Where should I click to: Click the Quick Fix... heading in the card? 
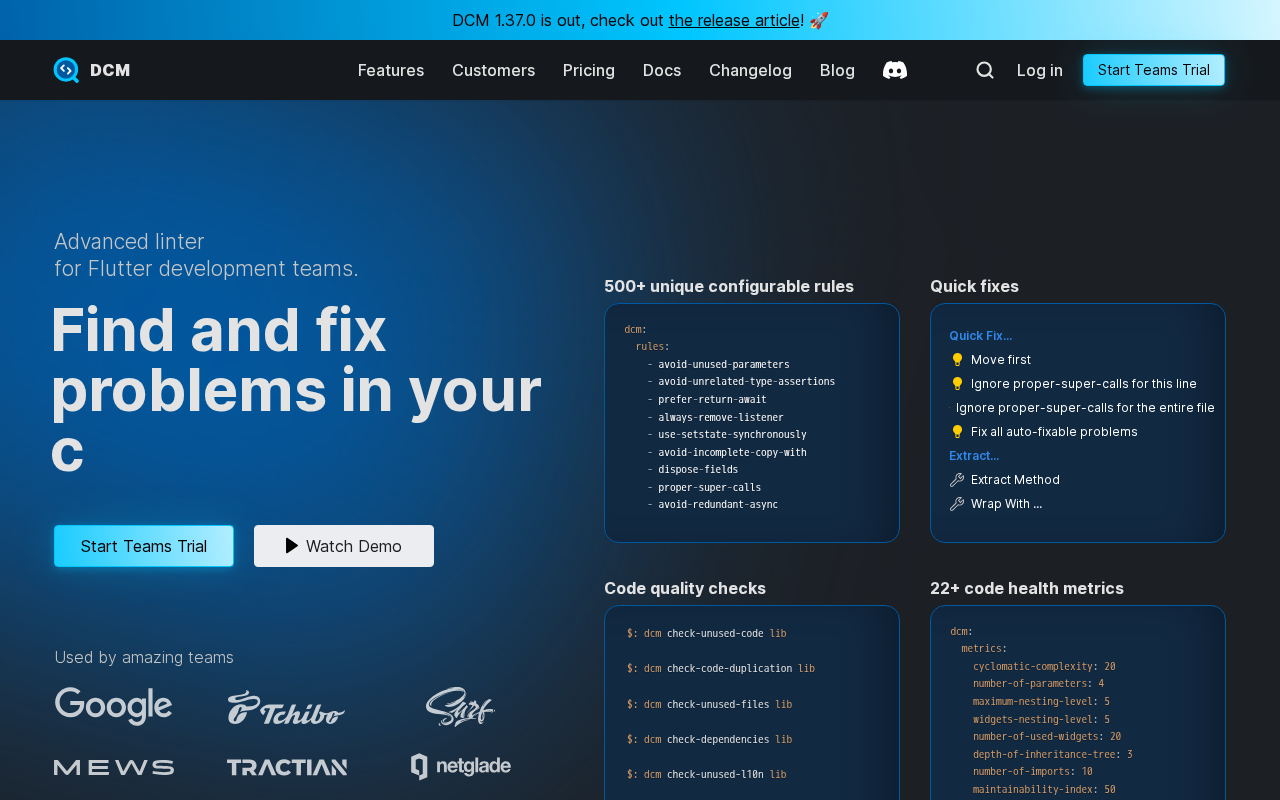point(981,336)
